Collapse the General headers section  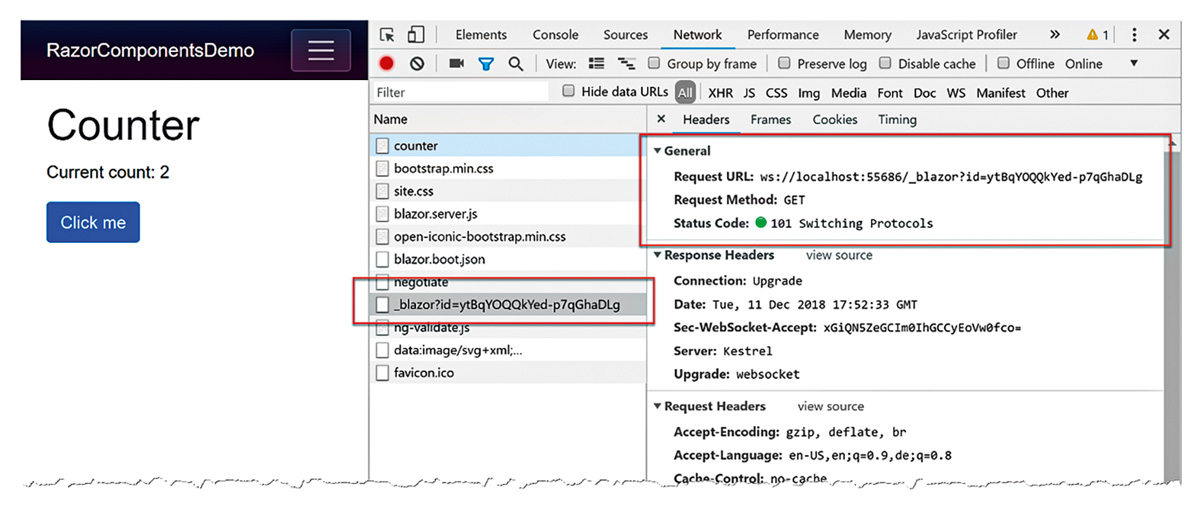pos(658,151)
